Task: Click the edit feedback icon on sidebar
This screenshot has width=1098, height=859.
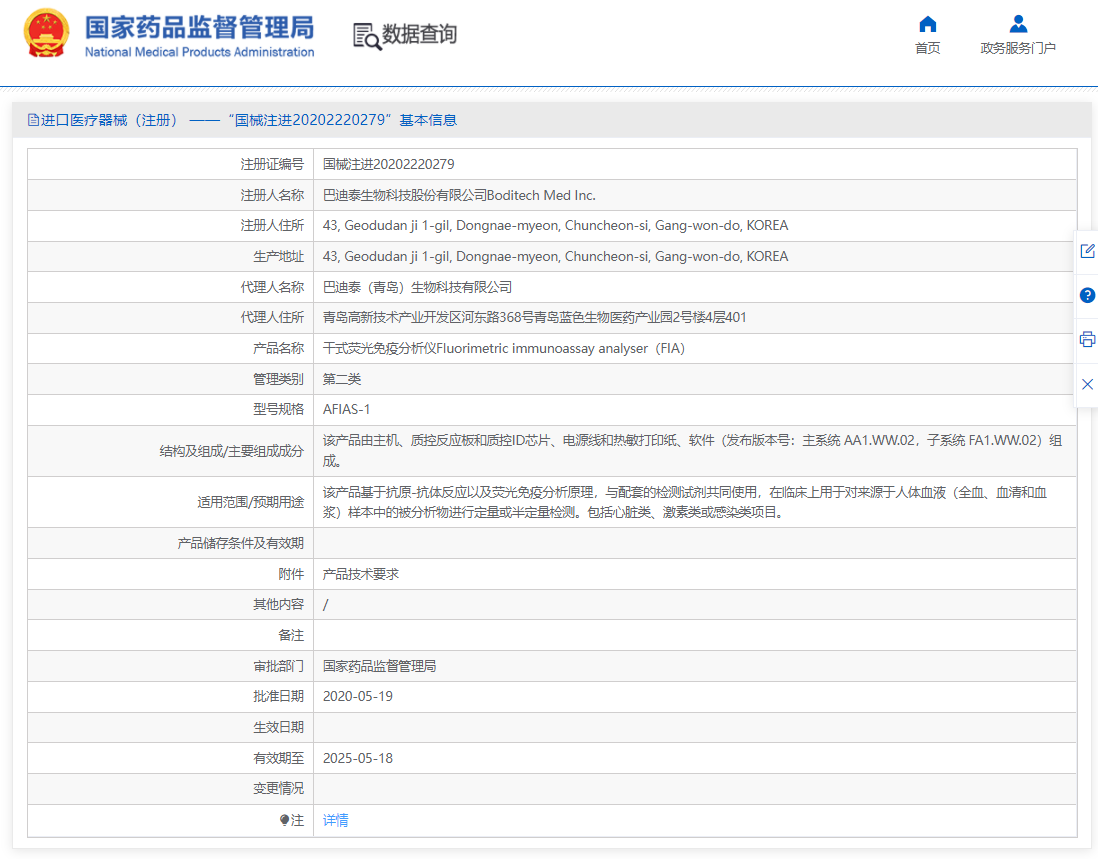Action: 1087,251
